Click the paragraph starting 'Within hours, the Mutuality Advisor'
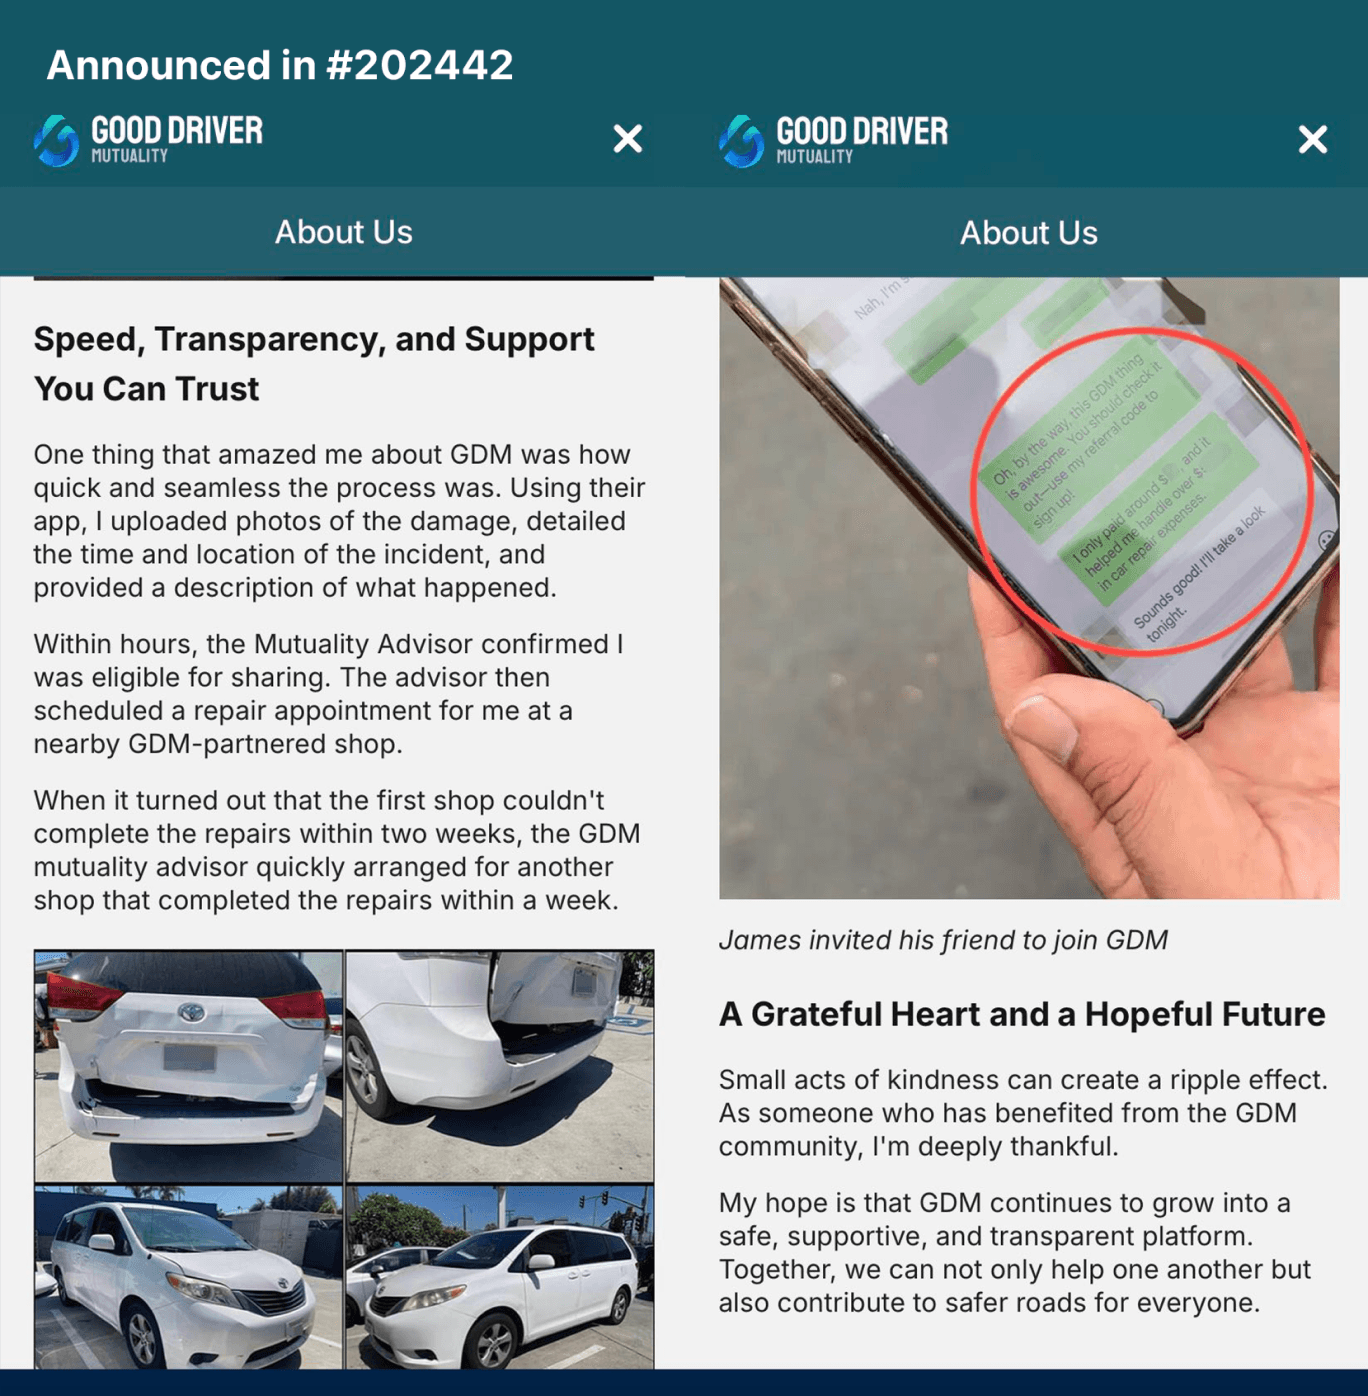The image size is (1368, 1396). click(x=329, y=694)
